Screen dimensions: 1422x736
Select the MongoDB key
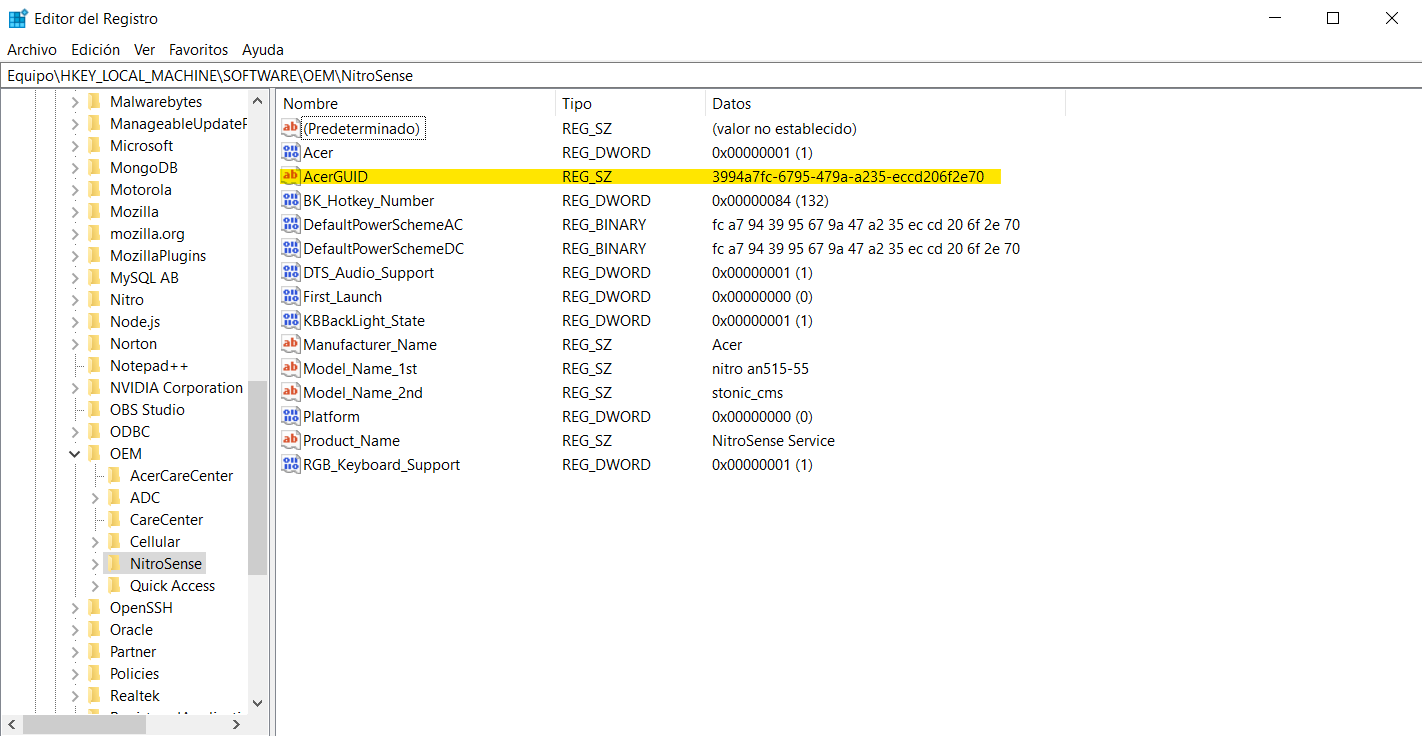click(144, 167)
